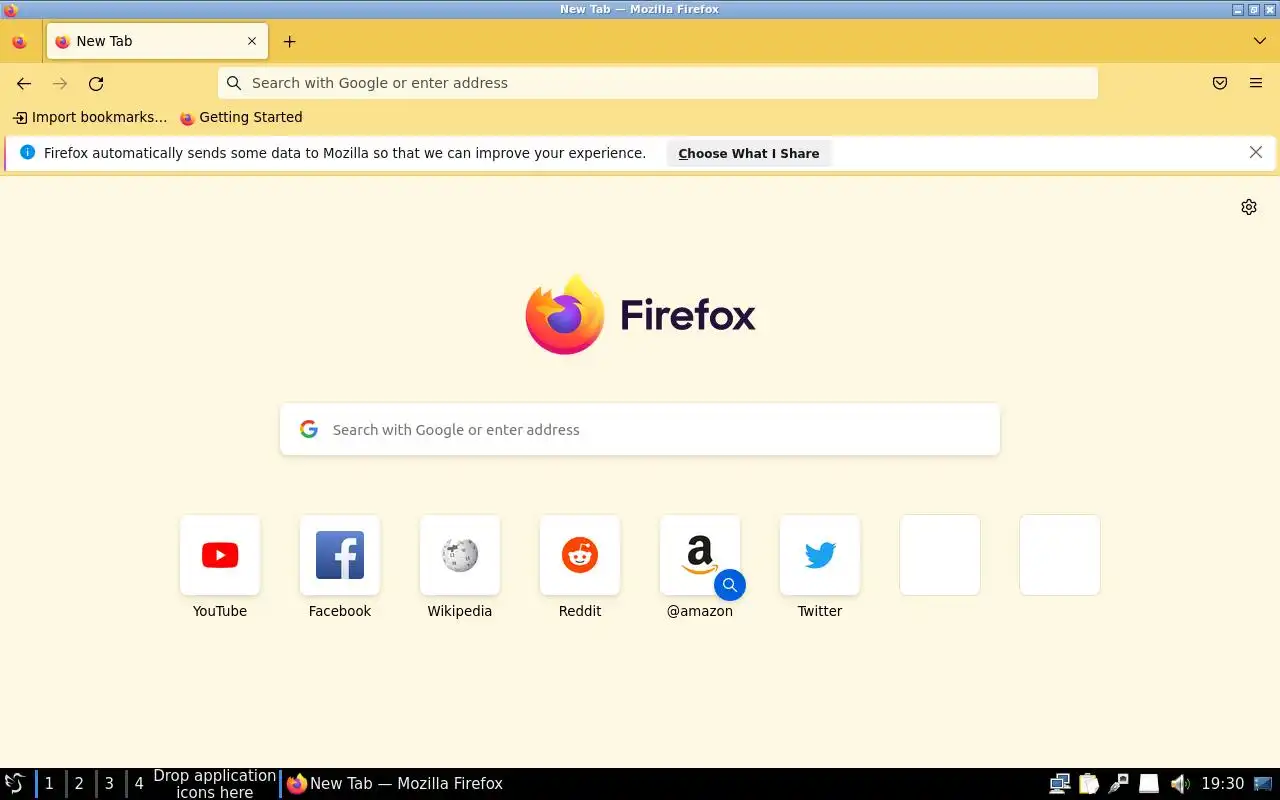Viewport: 1280px width, 800px height.
Task: Click the Firefox logo on page
Action: pos(640,315)
